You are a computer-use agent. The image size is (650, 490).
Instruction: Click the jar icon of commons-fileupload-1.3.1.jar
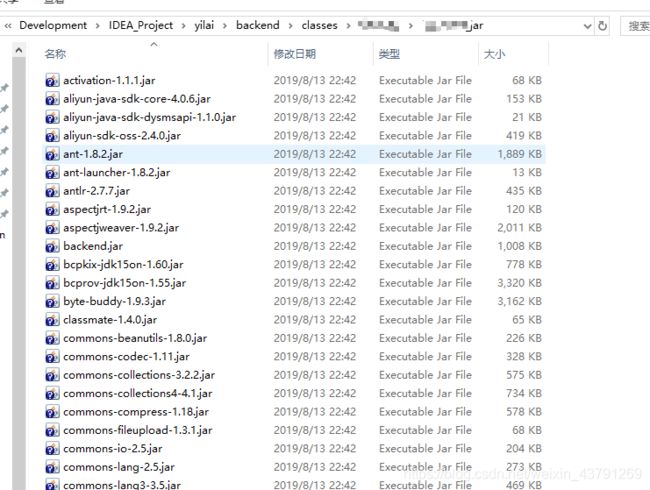pyautogui.click(x=52, y=430)
